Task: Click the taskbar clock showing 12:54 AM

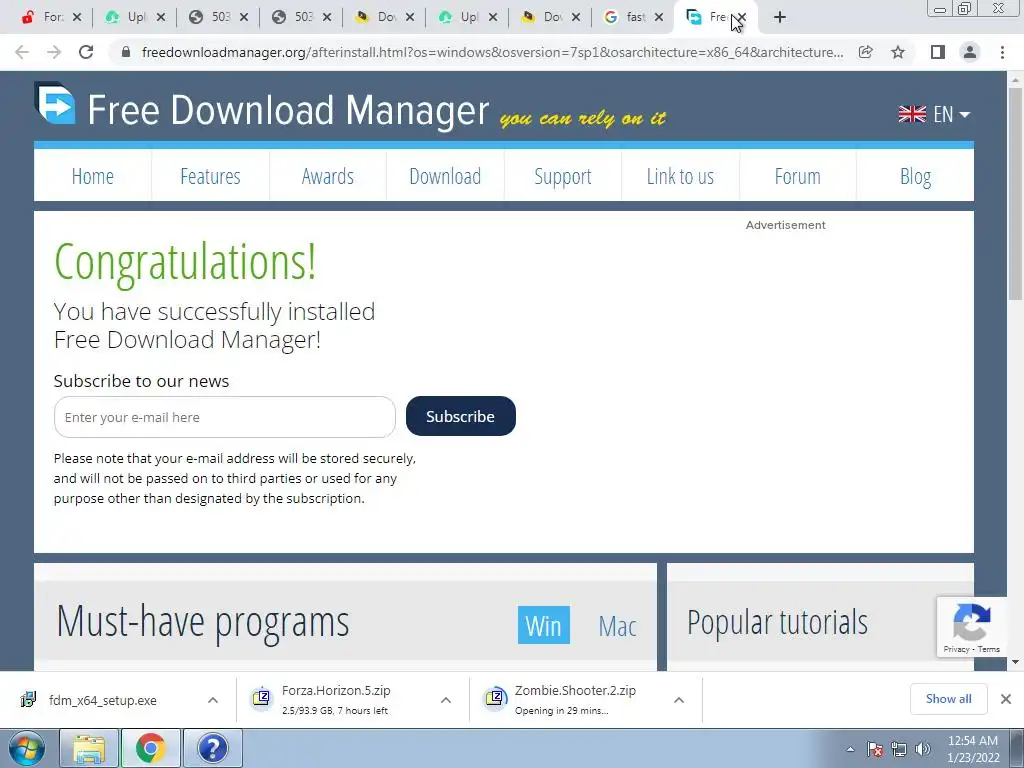Action: pyautogui.click(x=973, y=749)
